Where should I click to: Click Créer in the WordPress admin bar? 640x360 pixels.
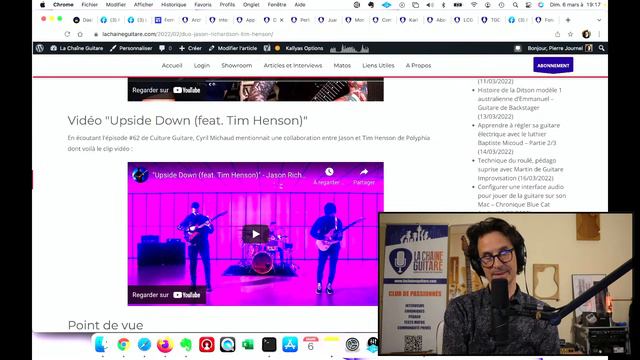coord(190,48)
